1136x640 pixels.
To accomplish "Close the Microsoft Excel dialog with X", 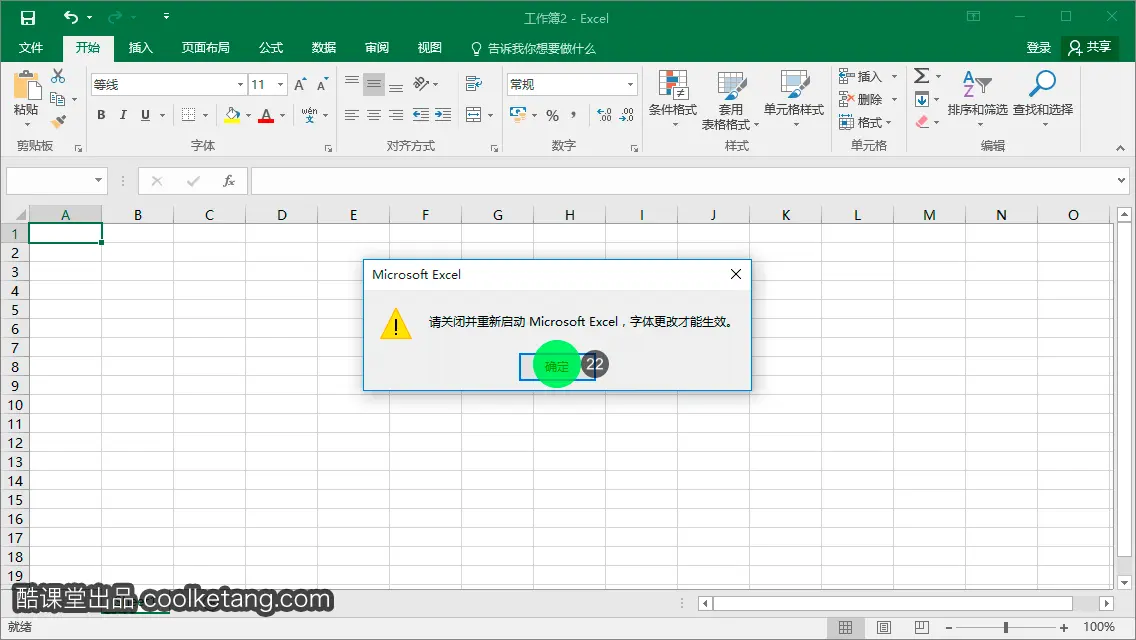I will pos(736,274).
